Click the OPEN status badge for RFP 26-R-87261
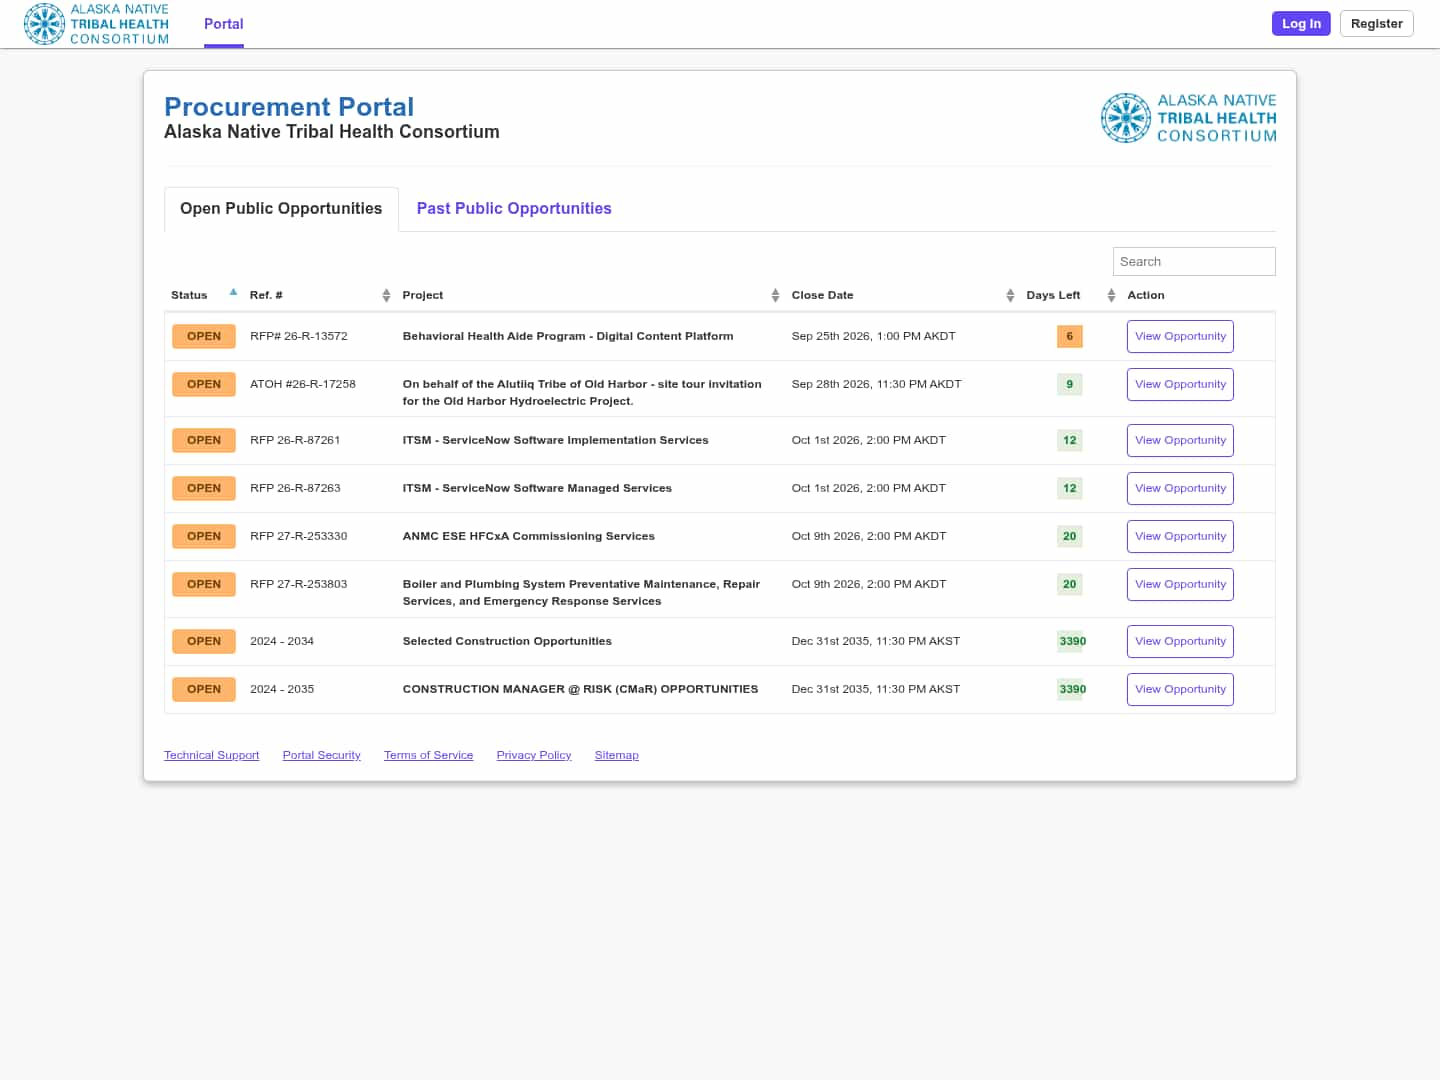1440x1080 pixels. point(204,440)
